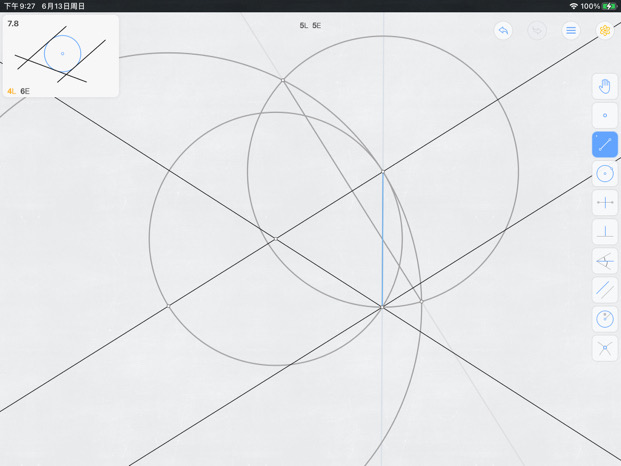Pick the Parallel line tool
The height and width of the screenshot is (466, 621).
pyautogui.click(x=605, y=290)
